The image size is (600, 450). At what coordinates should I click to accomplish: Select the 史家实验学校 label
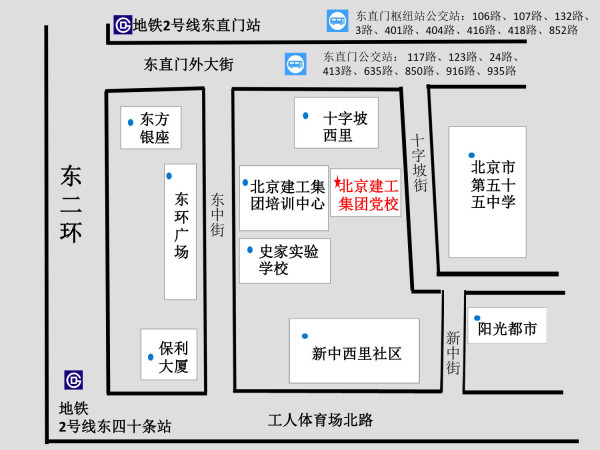coord(289,260)
